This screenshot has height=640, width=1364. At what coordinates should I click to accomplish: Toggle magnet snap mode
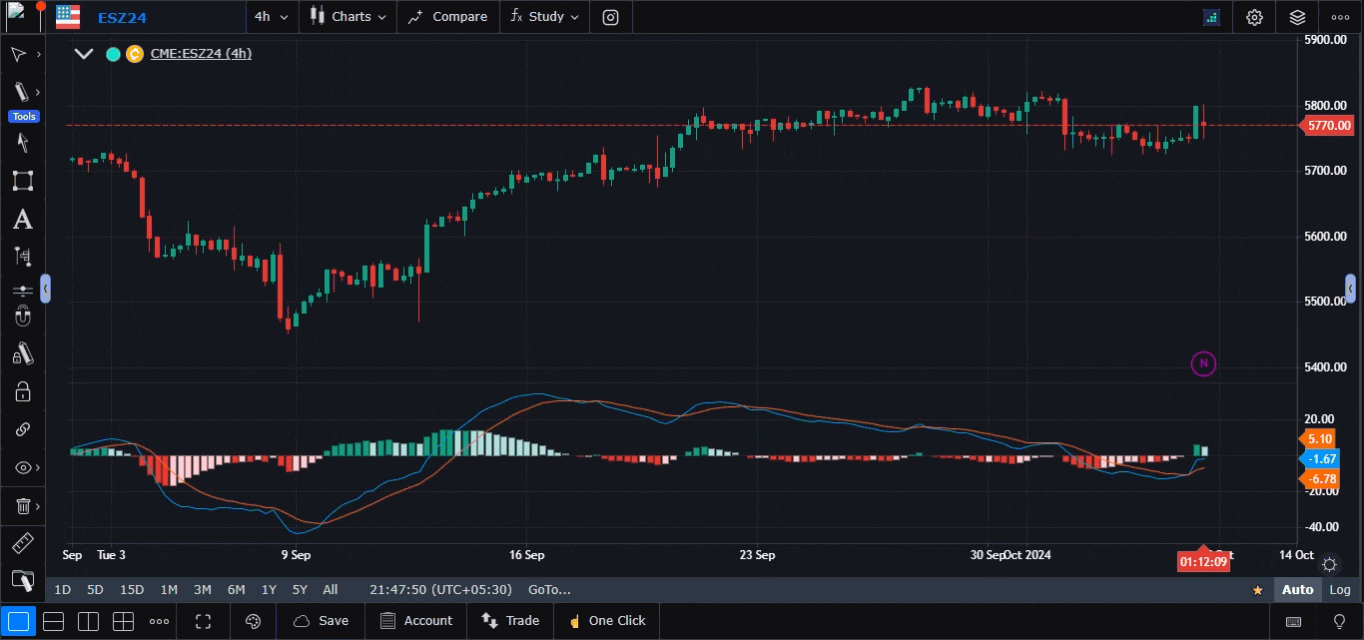[x=22, y=318]
